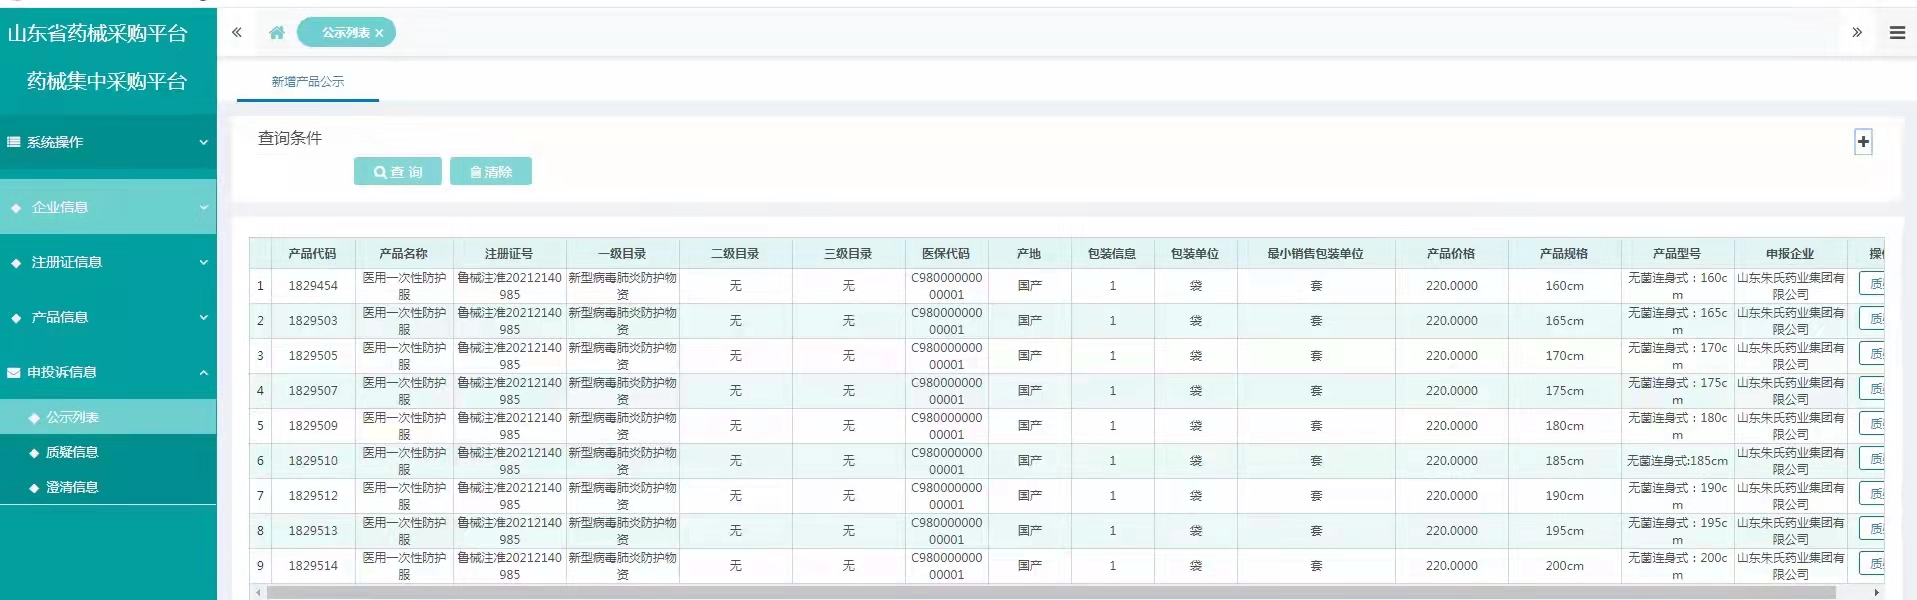
Task: Open the hamburger menu icon
Action: pos(1897,33)
